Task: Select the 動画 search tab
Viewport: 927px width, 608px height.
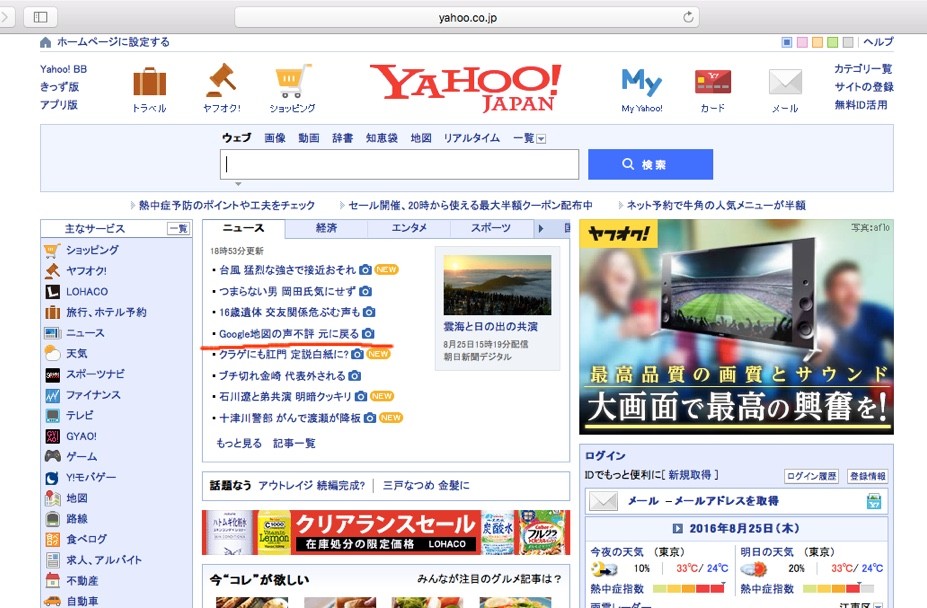Action: pyautogui.click(x=309, y=138)
